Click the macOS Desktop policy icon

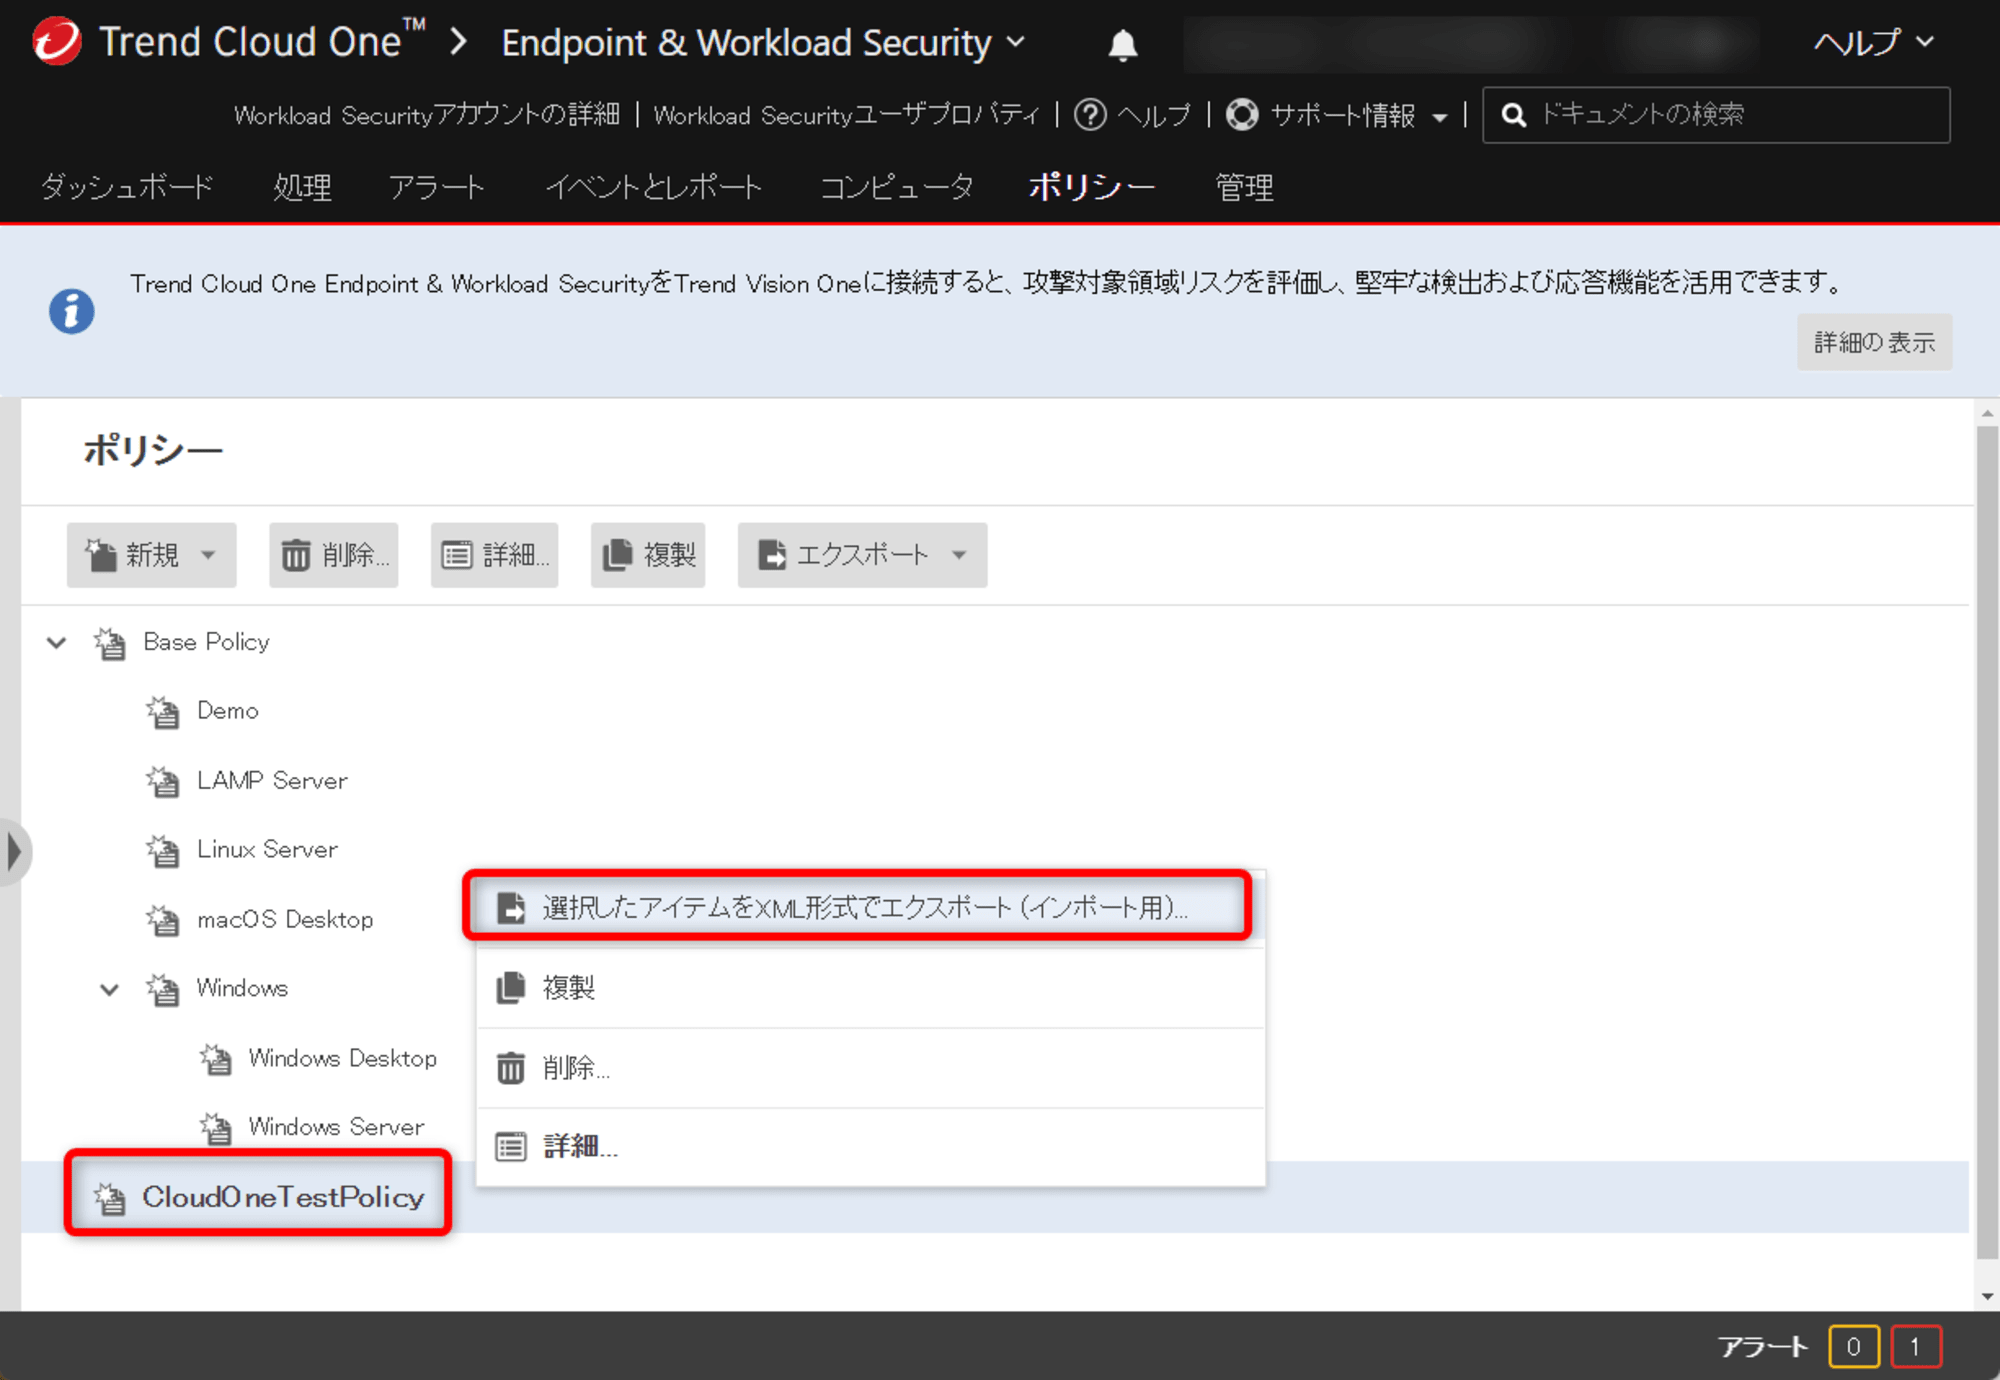coord(163,920)
